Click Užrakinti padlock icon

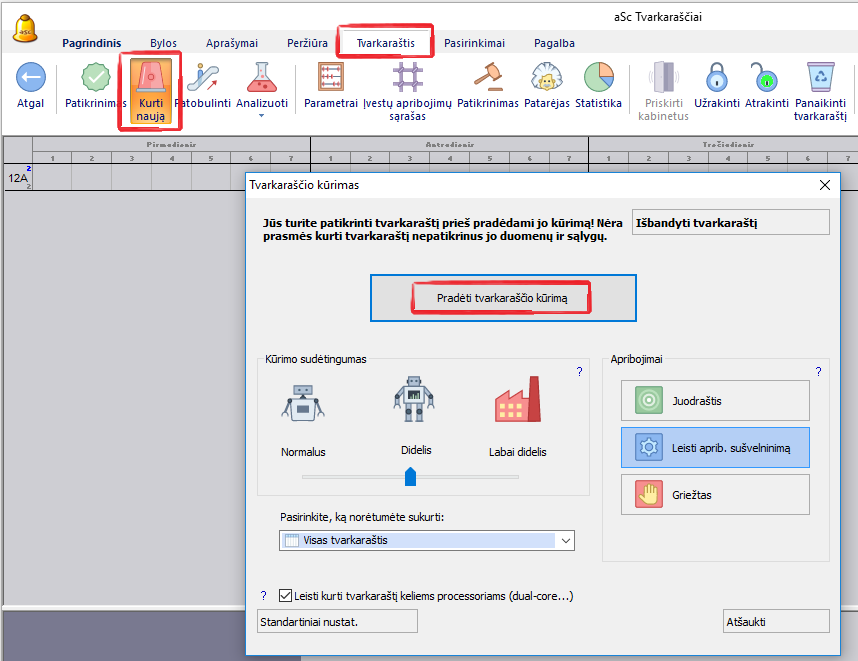point(715,78)
